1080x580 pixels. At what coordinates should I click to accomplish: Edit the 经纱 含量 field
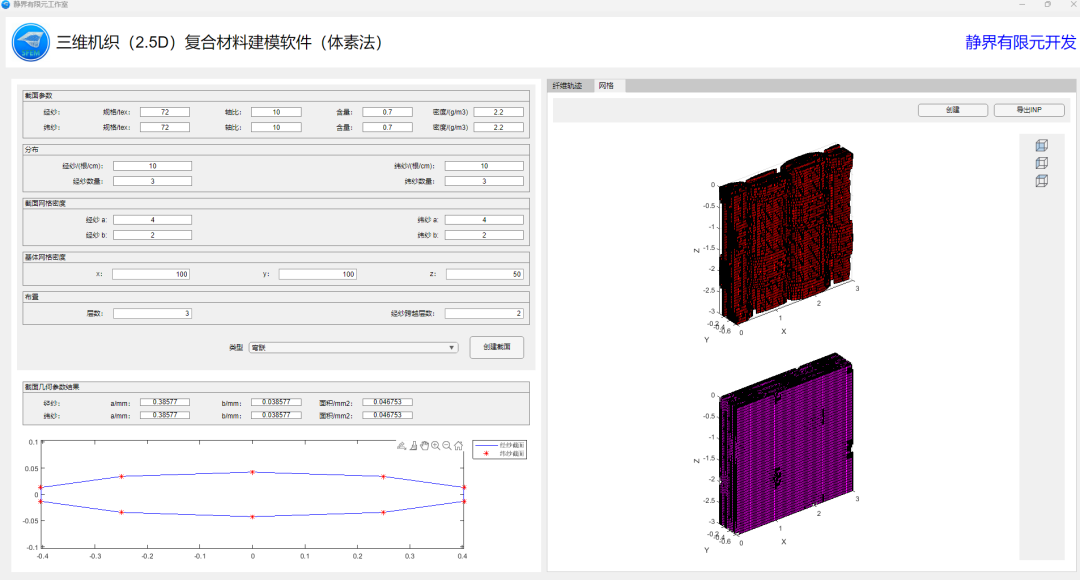pyautogui.click(x=388, y=112)
